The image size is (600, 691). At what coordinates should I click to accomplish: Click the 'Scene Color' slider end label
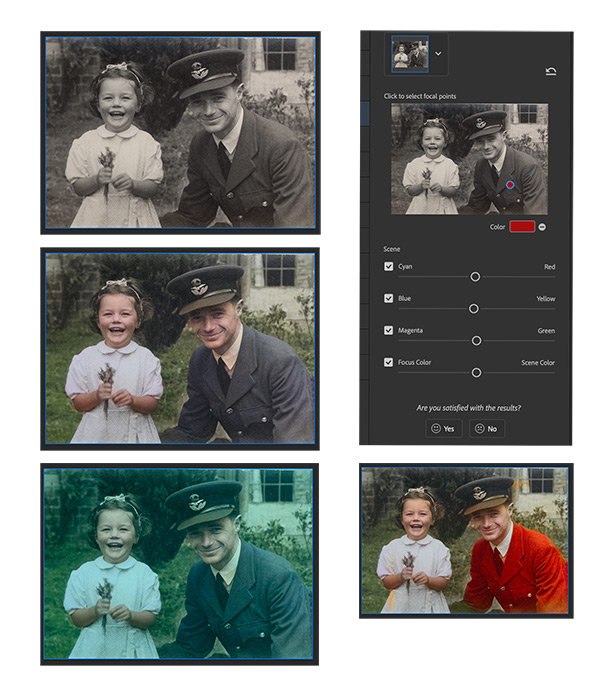point(538,363)
